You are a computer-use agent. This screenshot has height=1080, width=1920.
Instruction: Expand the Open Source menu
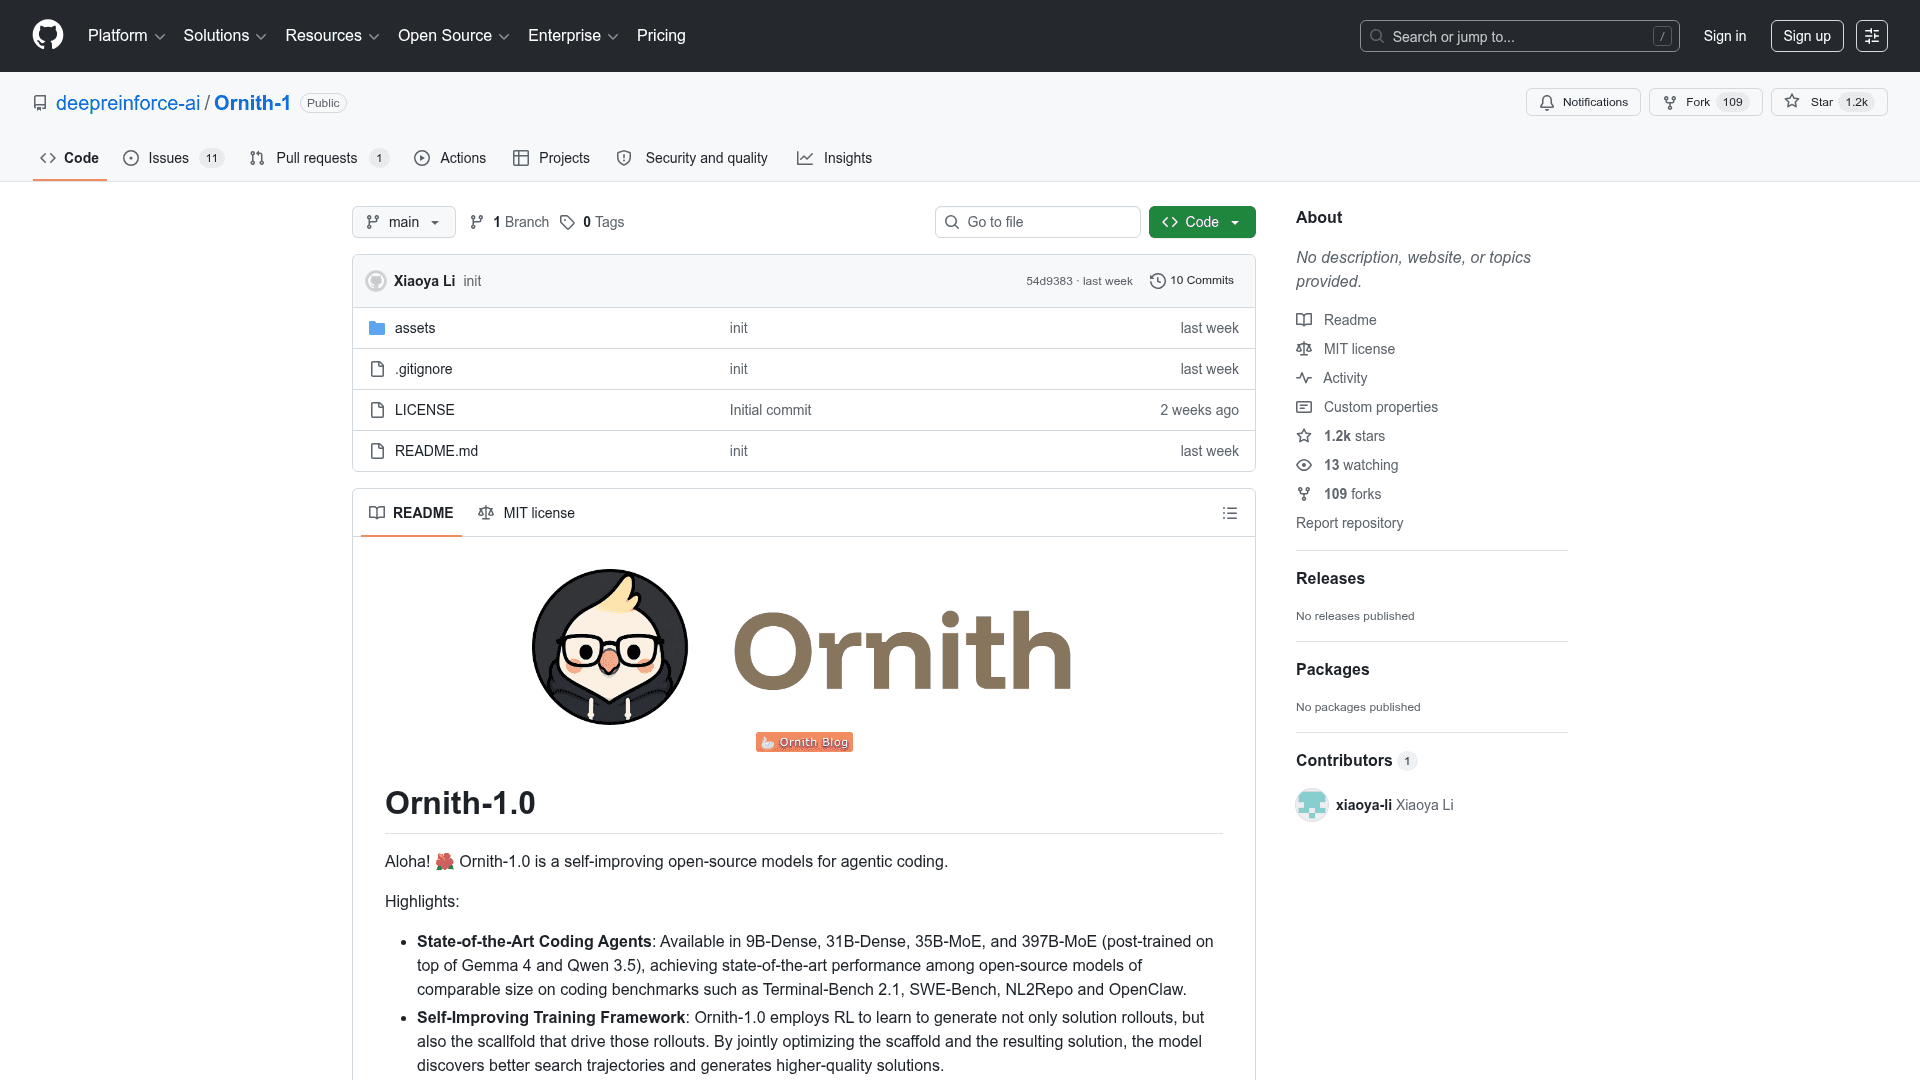tap(454, 36)
